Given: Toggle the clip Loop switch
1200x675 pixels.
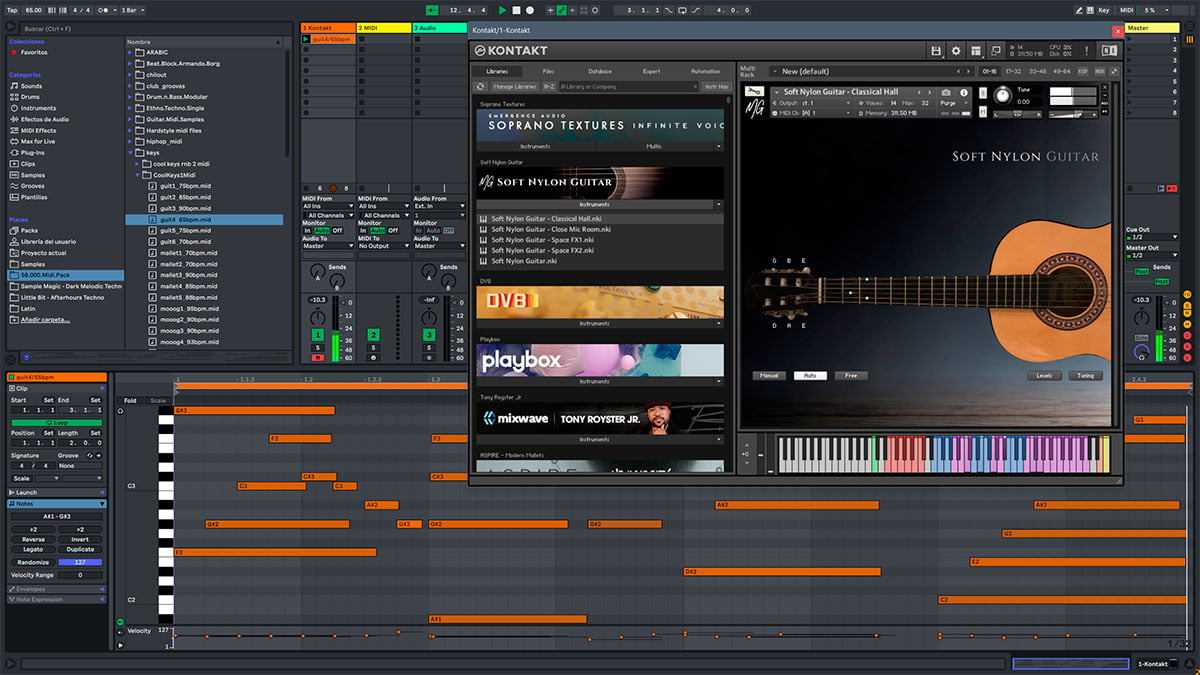Looking at the screenshot, I should coord(57,422).
